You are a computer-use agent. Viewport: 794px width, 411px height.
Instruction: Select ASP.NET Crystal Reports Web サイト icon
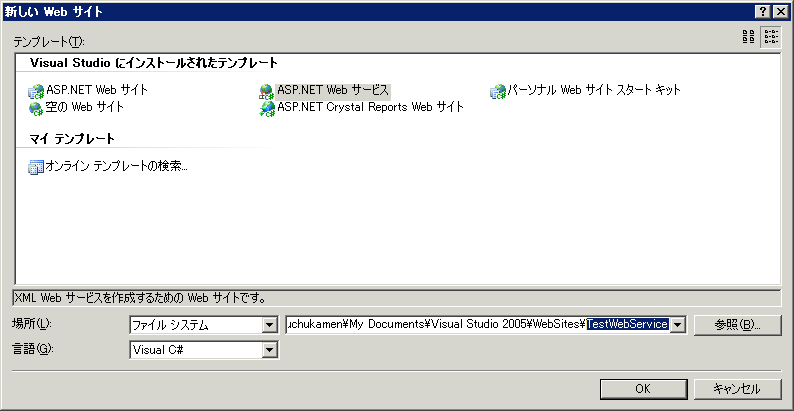pos(267,108)
